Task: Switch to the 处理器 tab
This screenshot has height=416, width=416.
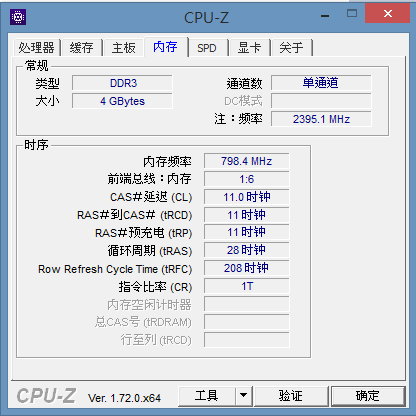Action: pos(36,48)
